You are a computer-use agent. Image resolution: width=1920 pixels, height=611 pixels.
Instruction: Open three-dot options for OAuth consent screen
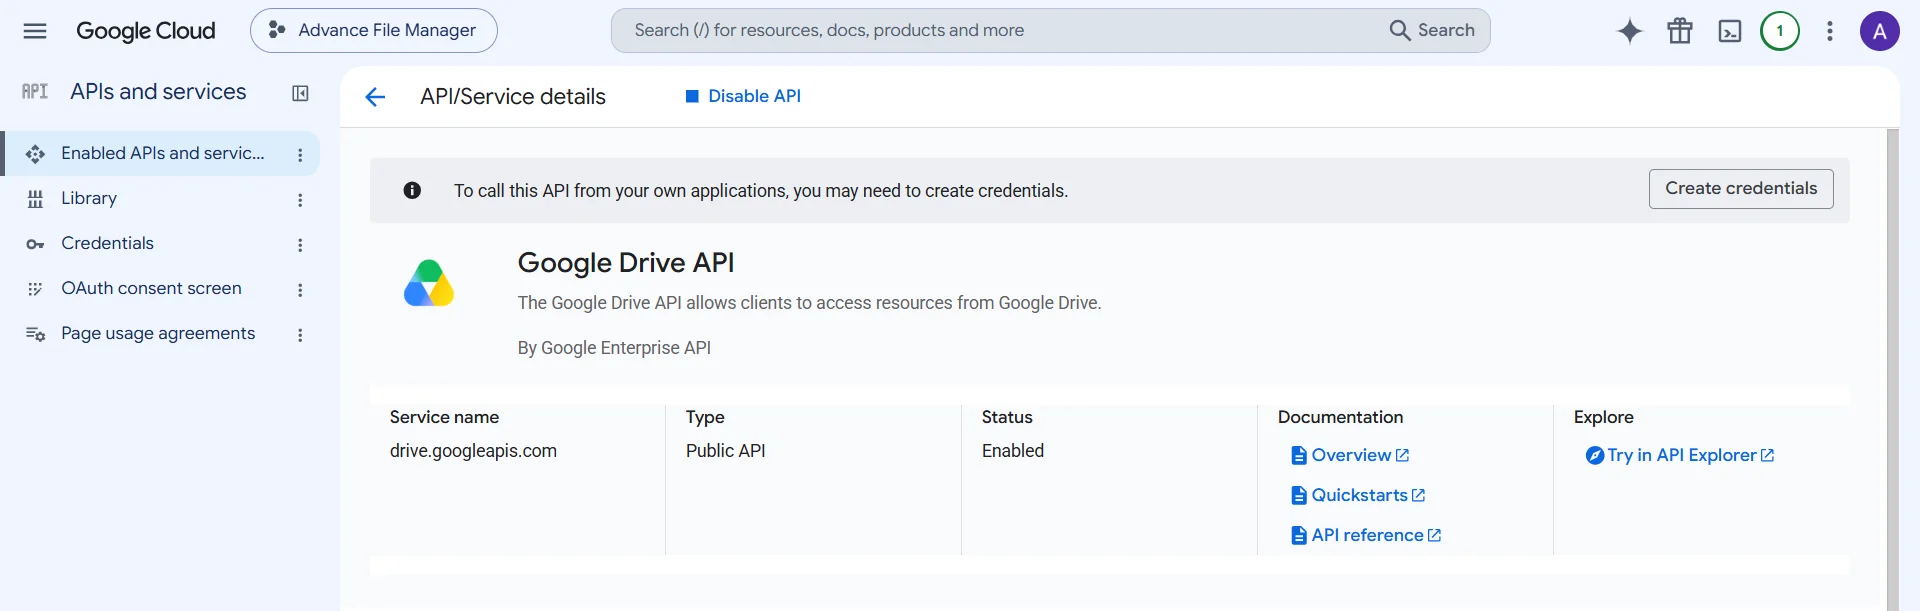point(300,290)
